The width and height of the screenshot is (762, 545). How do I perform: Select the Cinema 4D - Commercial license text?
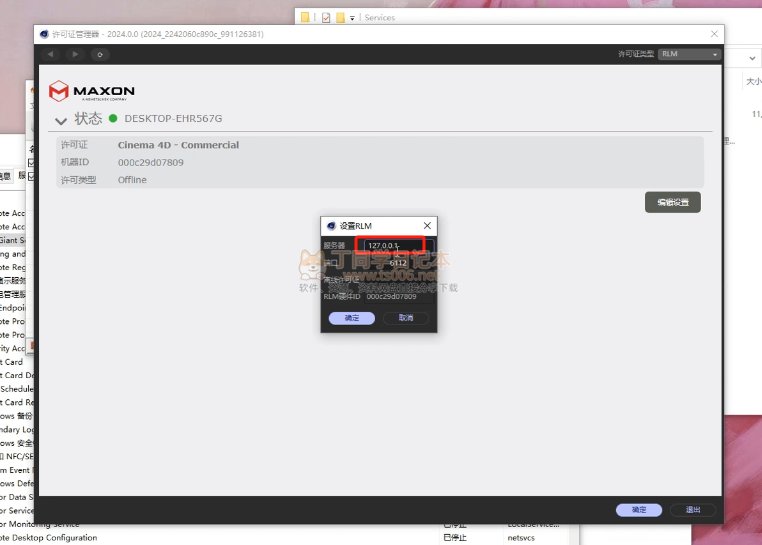[x=178, y=145]
